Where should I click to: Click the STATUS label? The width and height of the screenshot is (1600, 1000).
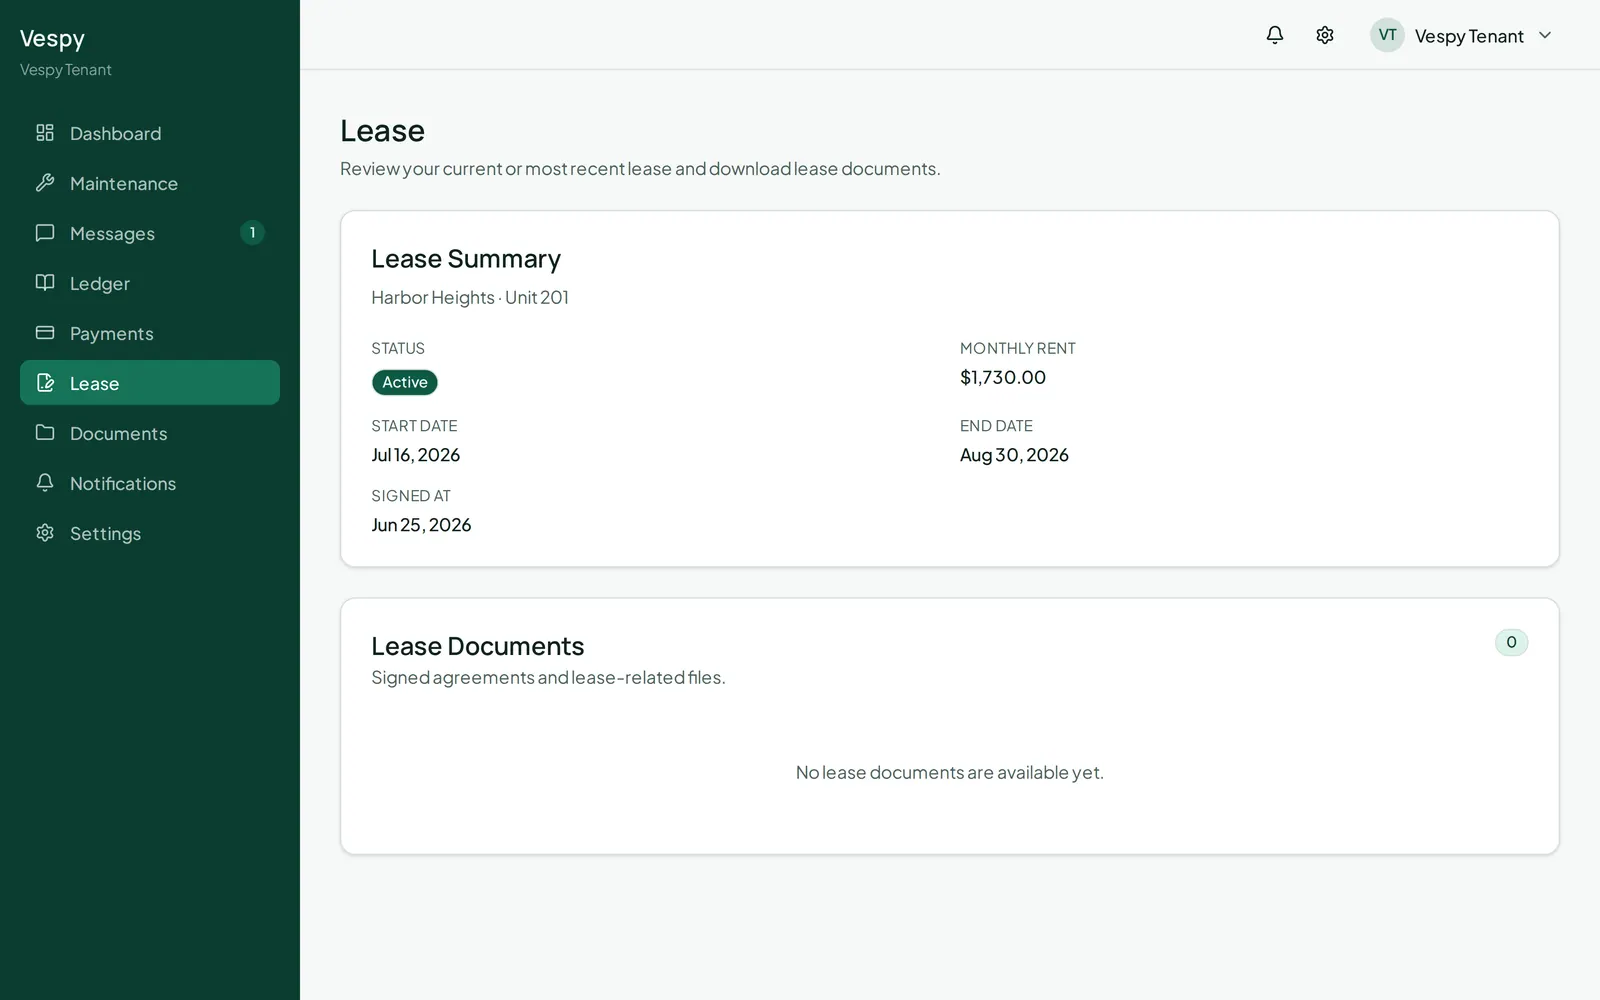398,348
